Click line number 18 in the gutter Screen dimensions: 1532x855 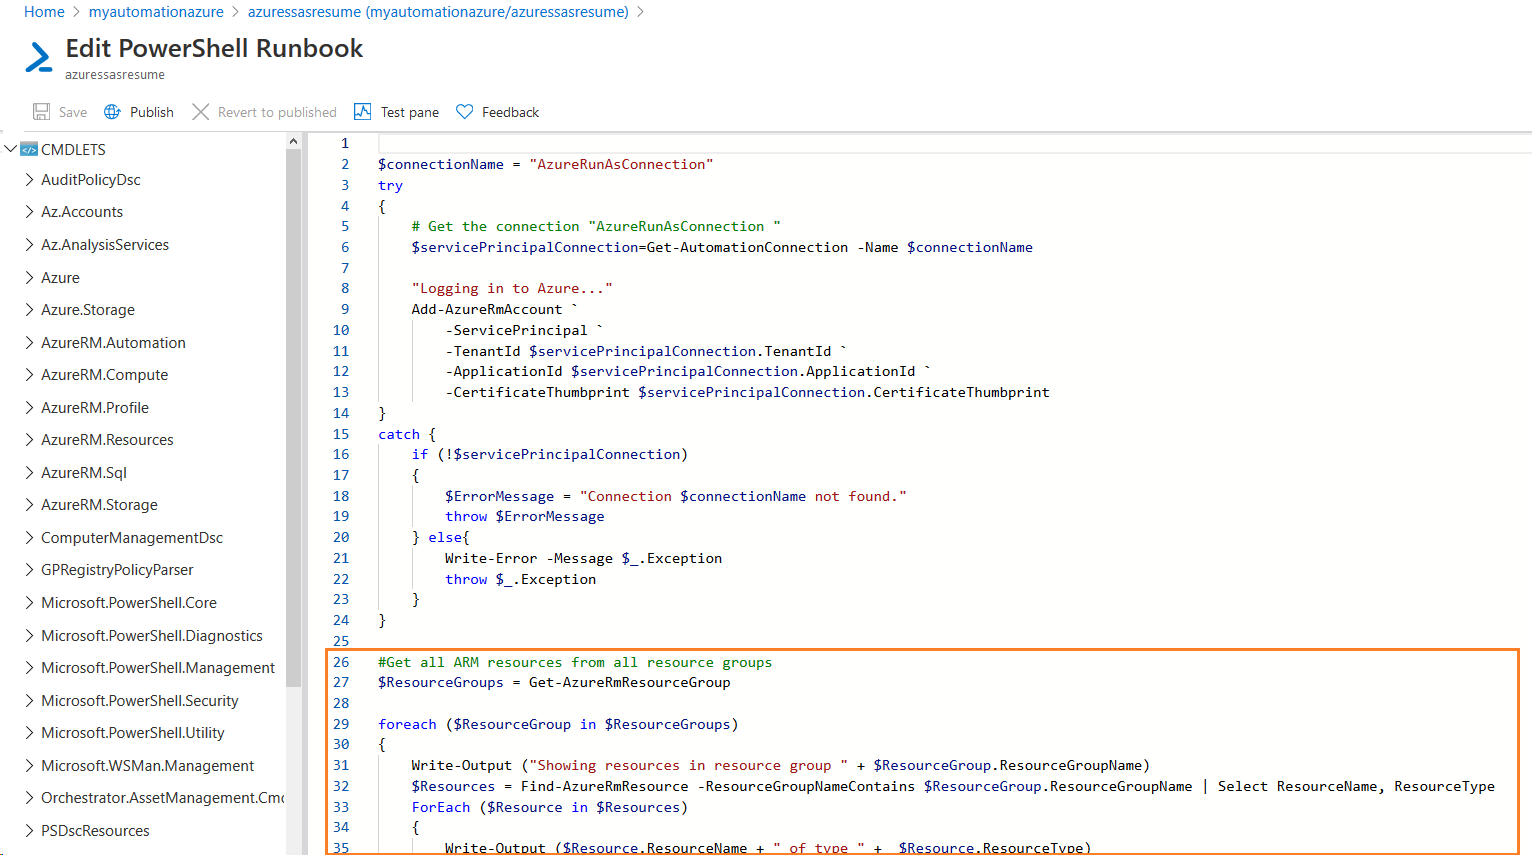(341, 496)
